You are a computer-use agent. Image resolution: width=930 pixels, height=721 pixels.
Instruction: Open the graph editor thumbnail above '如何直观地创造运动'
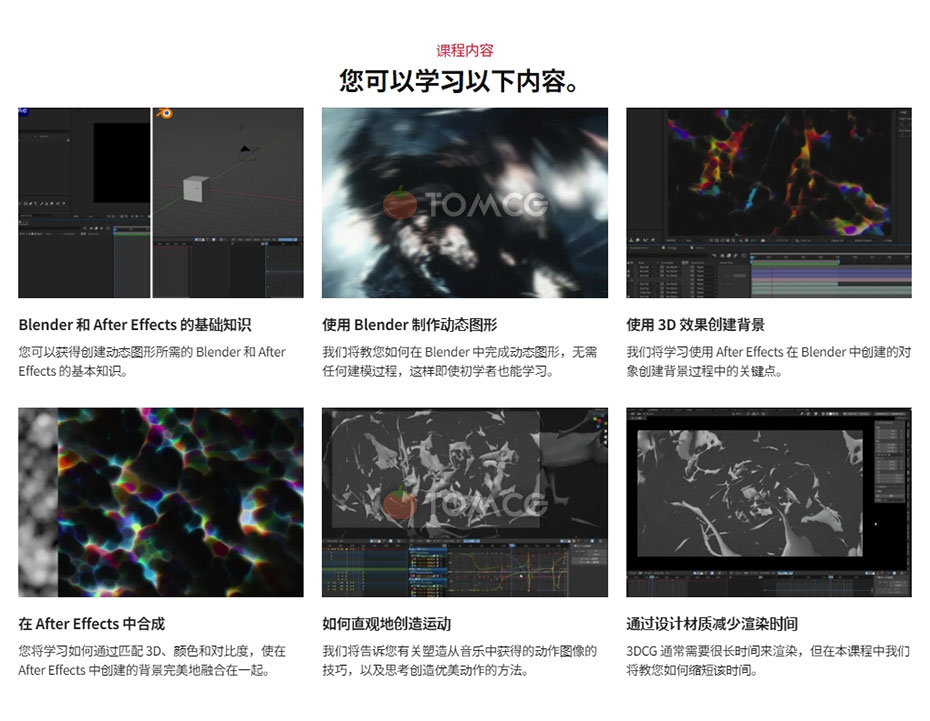464,502
